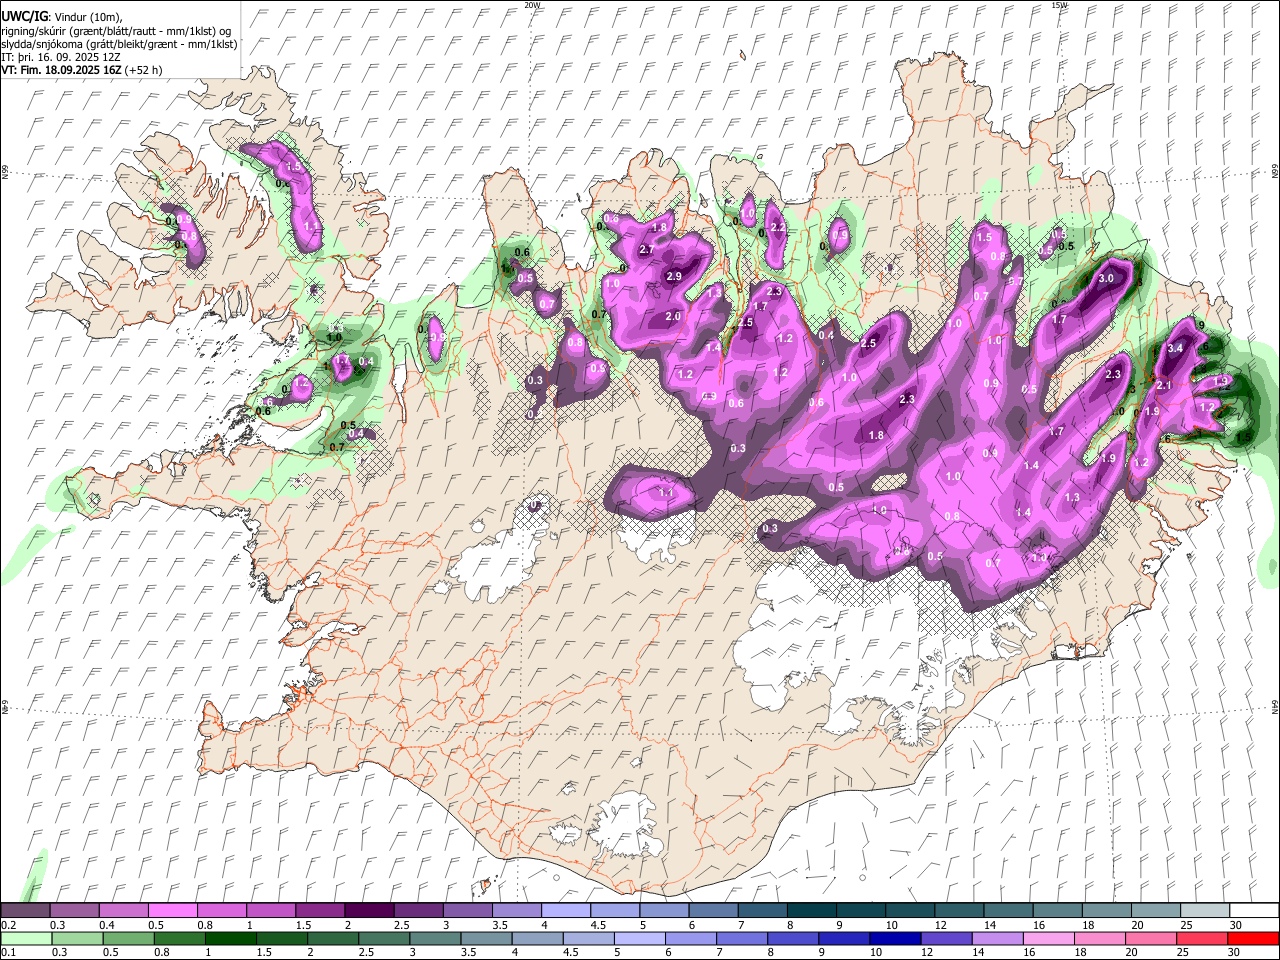
Task: Click the 2.2 snowfall value on the map
Action: (778, 228)
